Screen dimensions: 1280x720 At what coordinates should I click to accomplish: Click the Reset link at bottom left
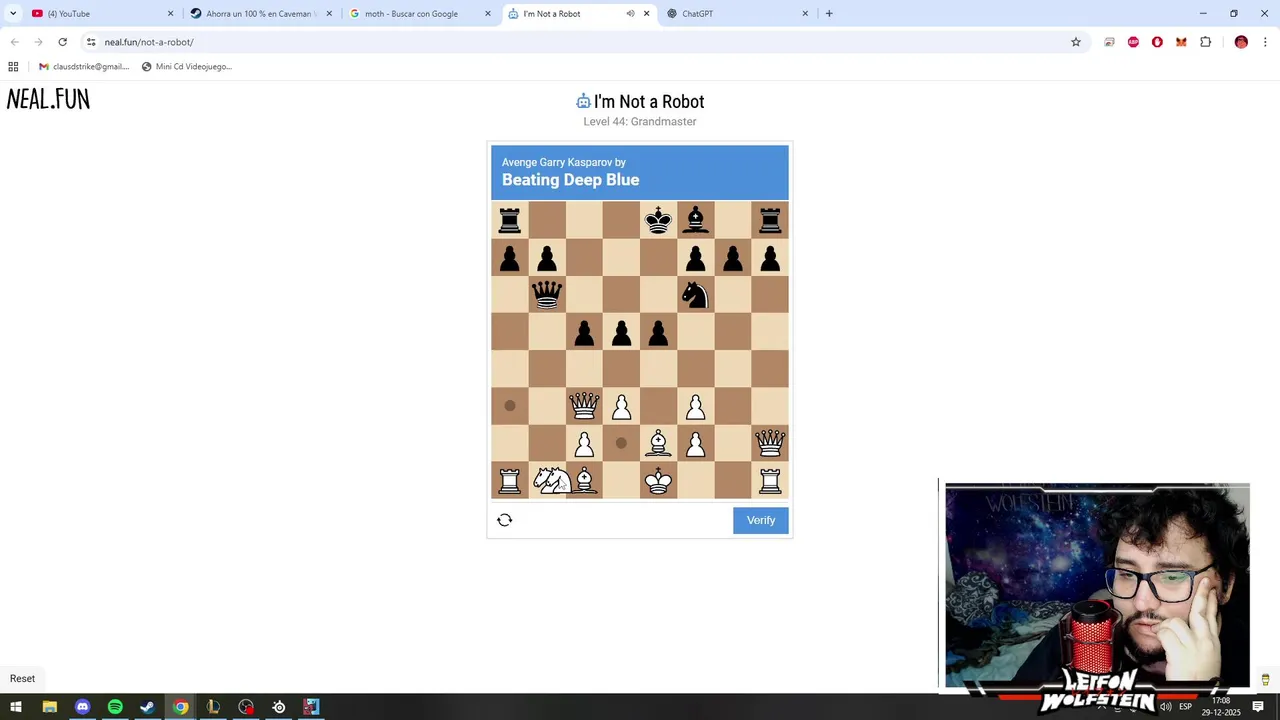[x=22, y=678]
